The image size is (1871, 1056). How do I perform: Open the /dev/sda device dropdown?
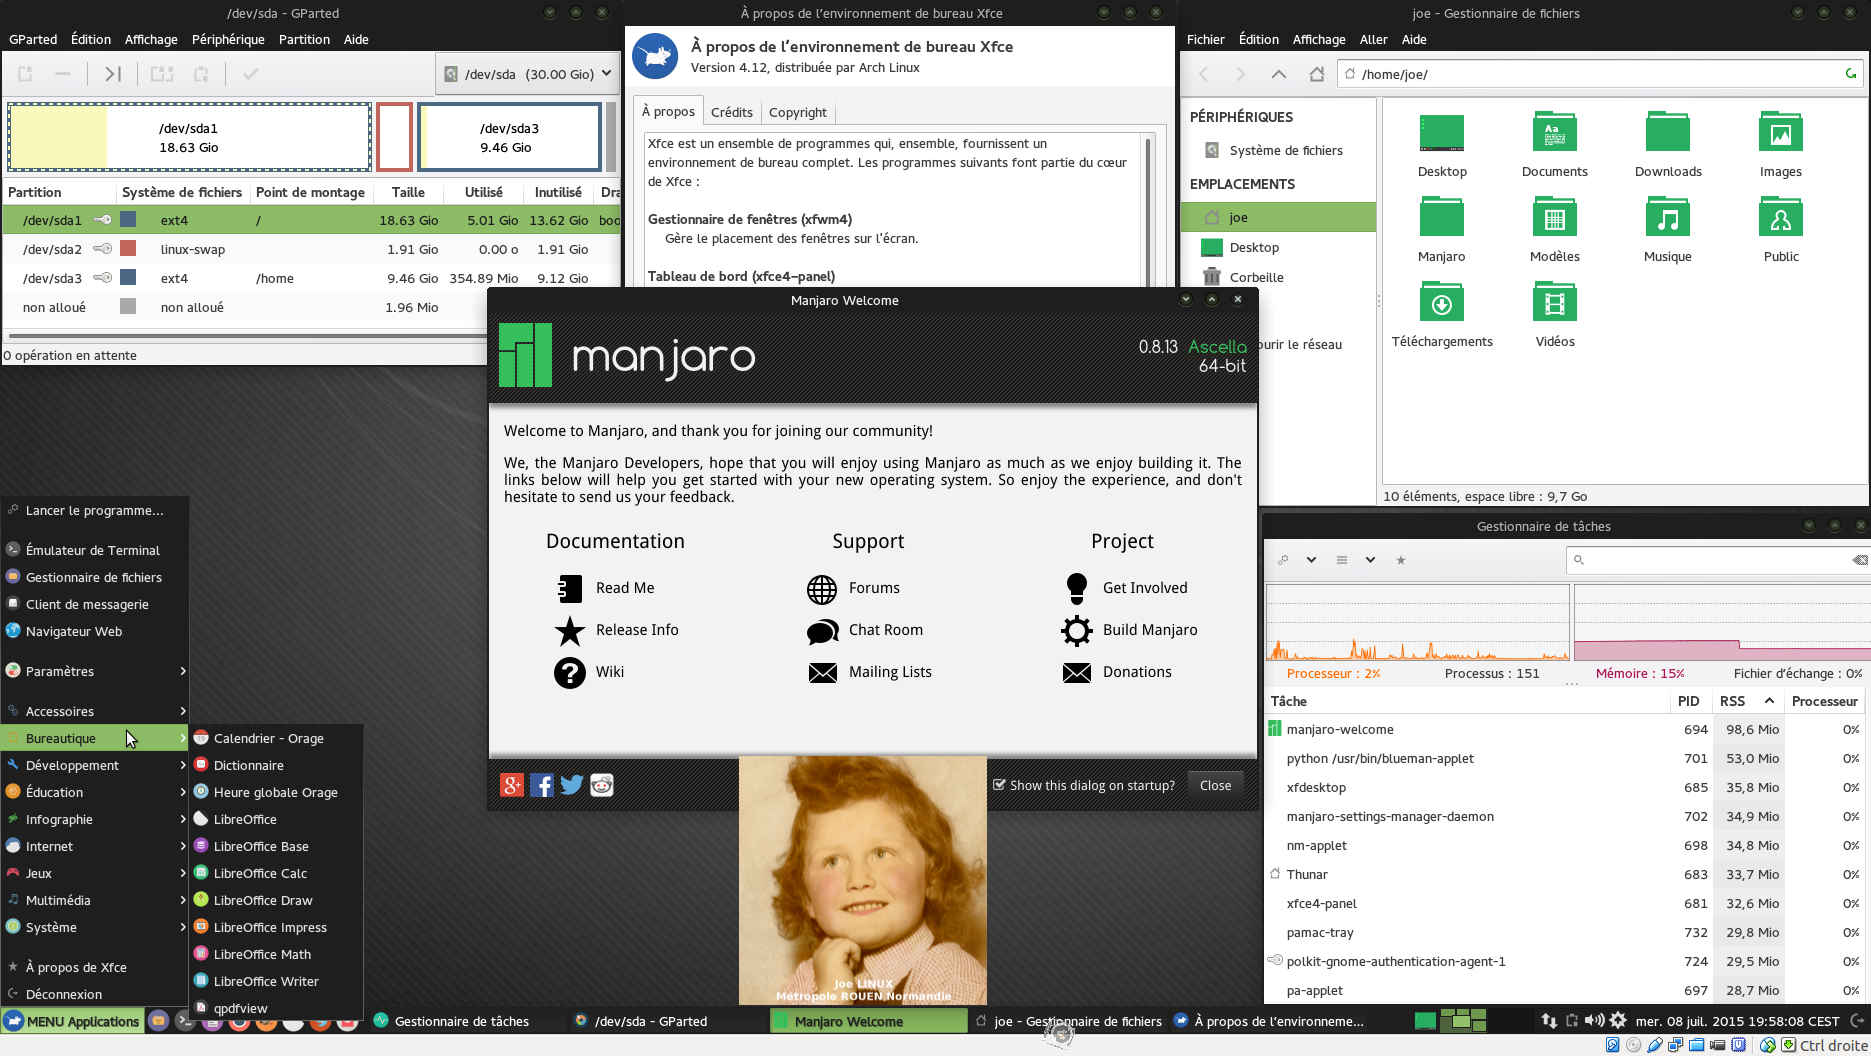[x=527, y=74]
